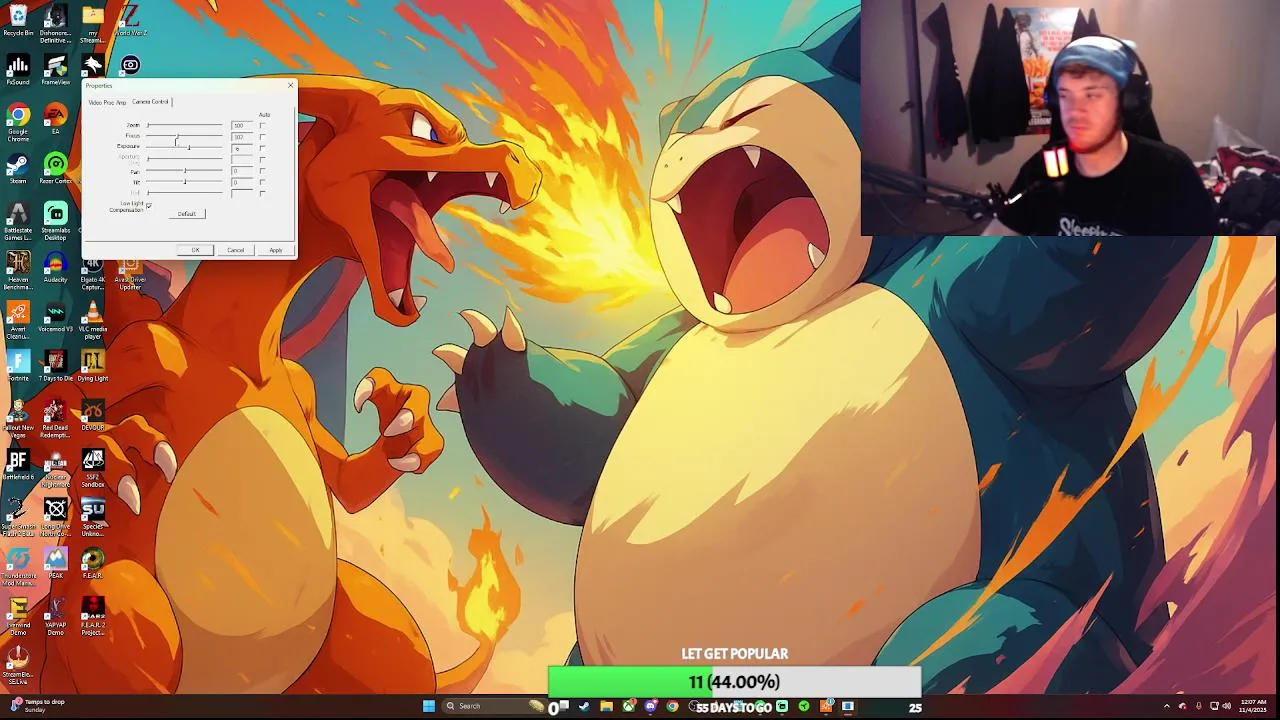1280x720 pixels.
Task: Click the Pan value input field
Action: (242, 171)
